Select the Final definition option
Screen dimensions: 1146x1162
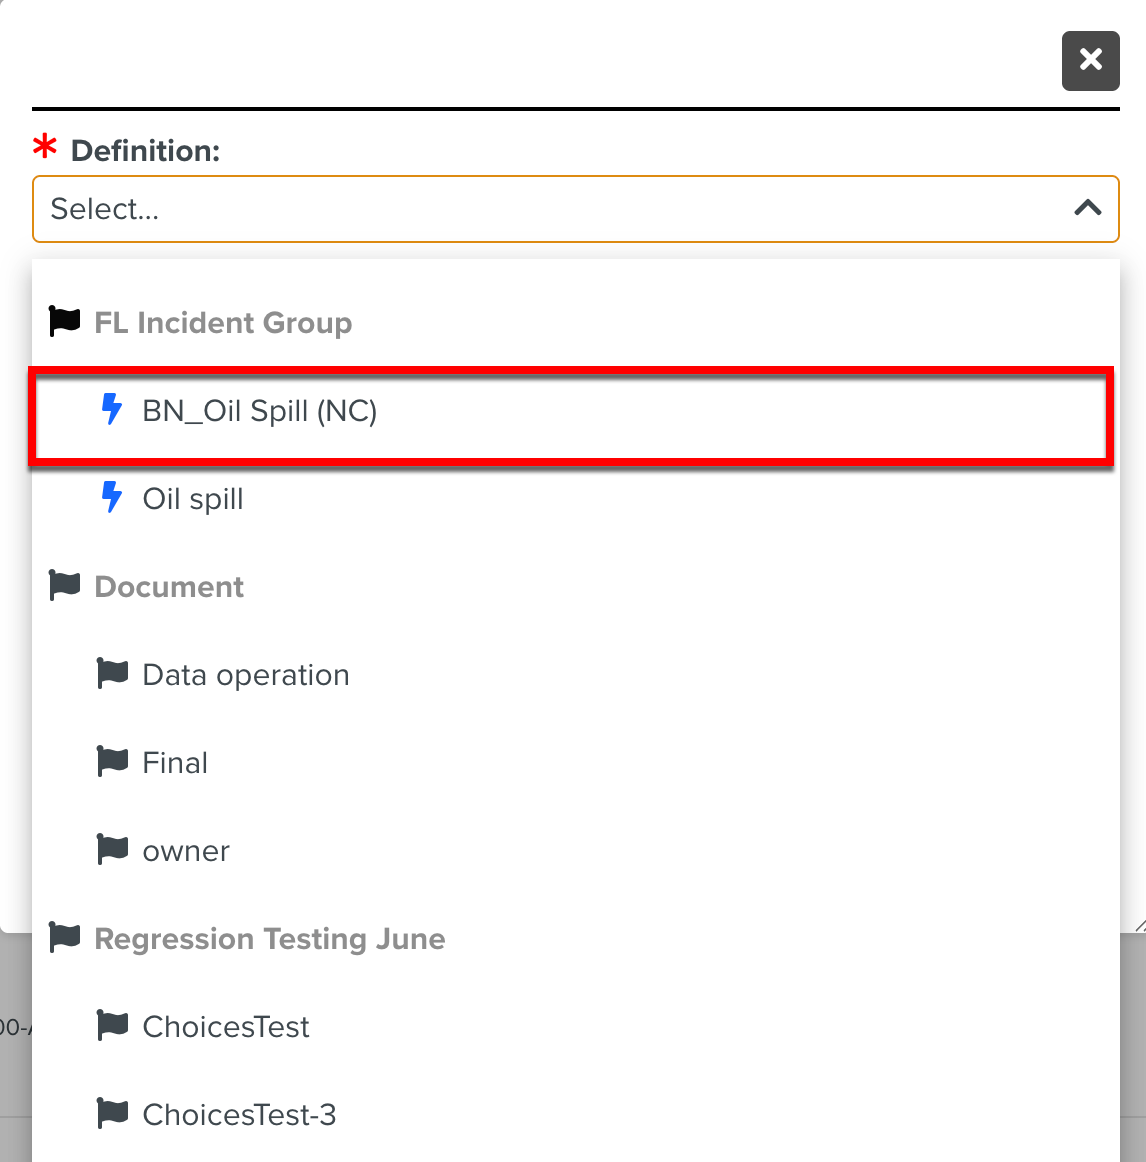point(176,763)
